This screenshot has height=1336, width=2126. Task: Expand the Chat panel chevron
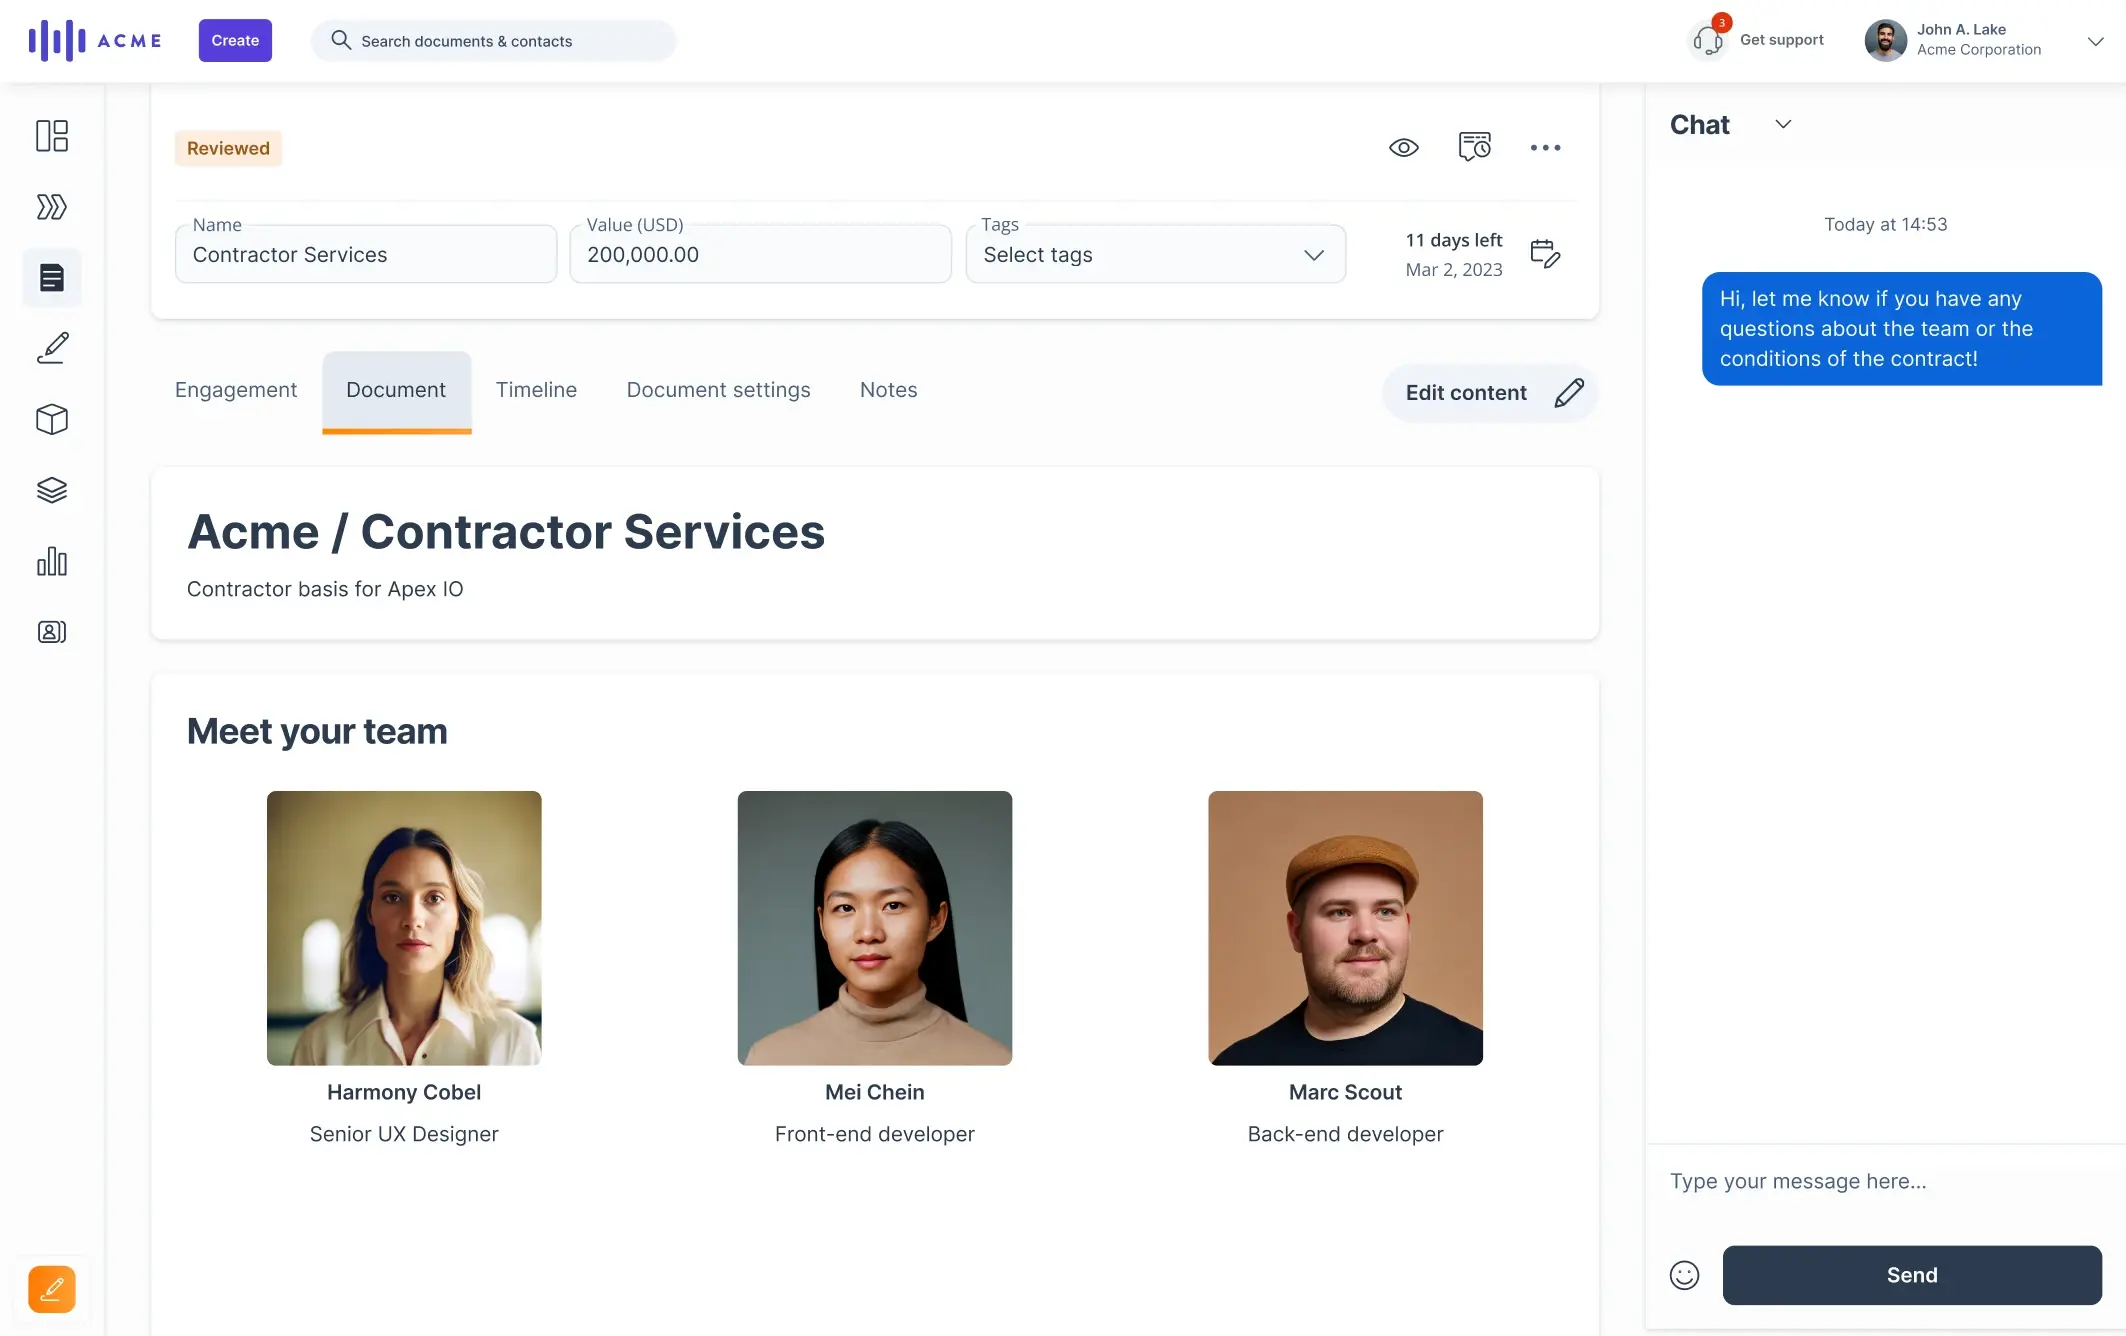1781,126
